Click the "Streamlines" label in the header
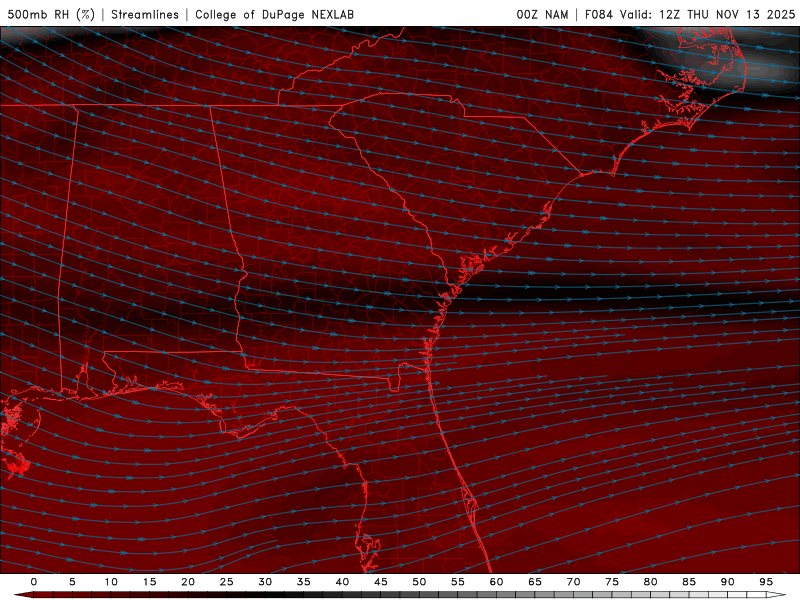Screen dimensions: 800x600 [145, 14]
